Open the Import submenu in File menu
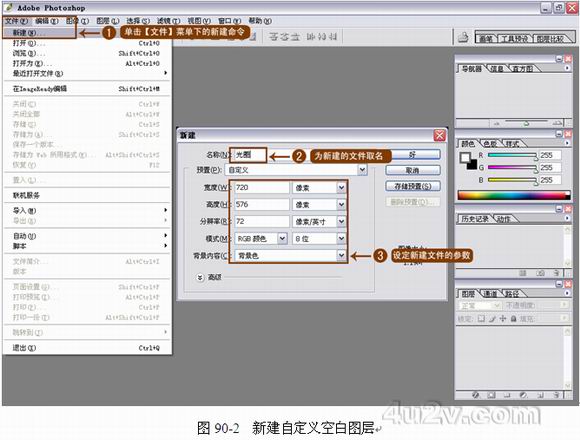 tap(87, 210)
